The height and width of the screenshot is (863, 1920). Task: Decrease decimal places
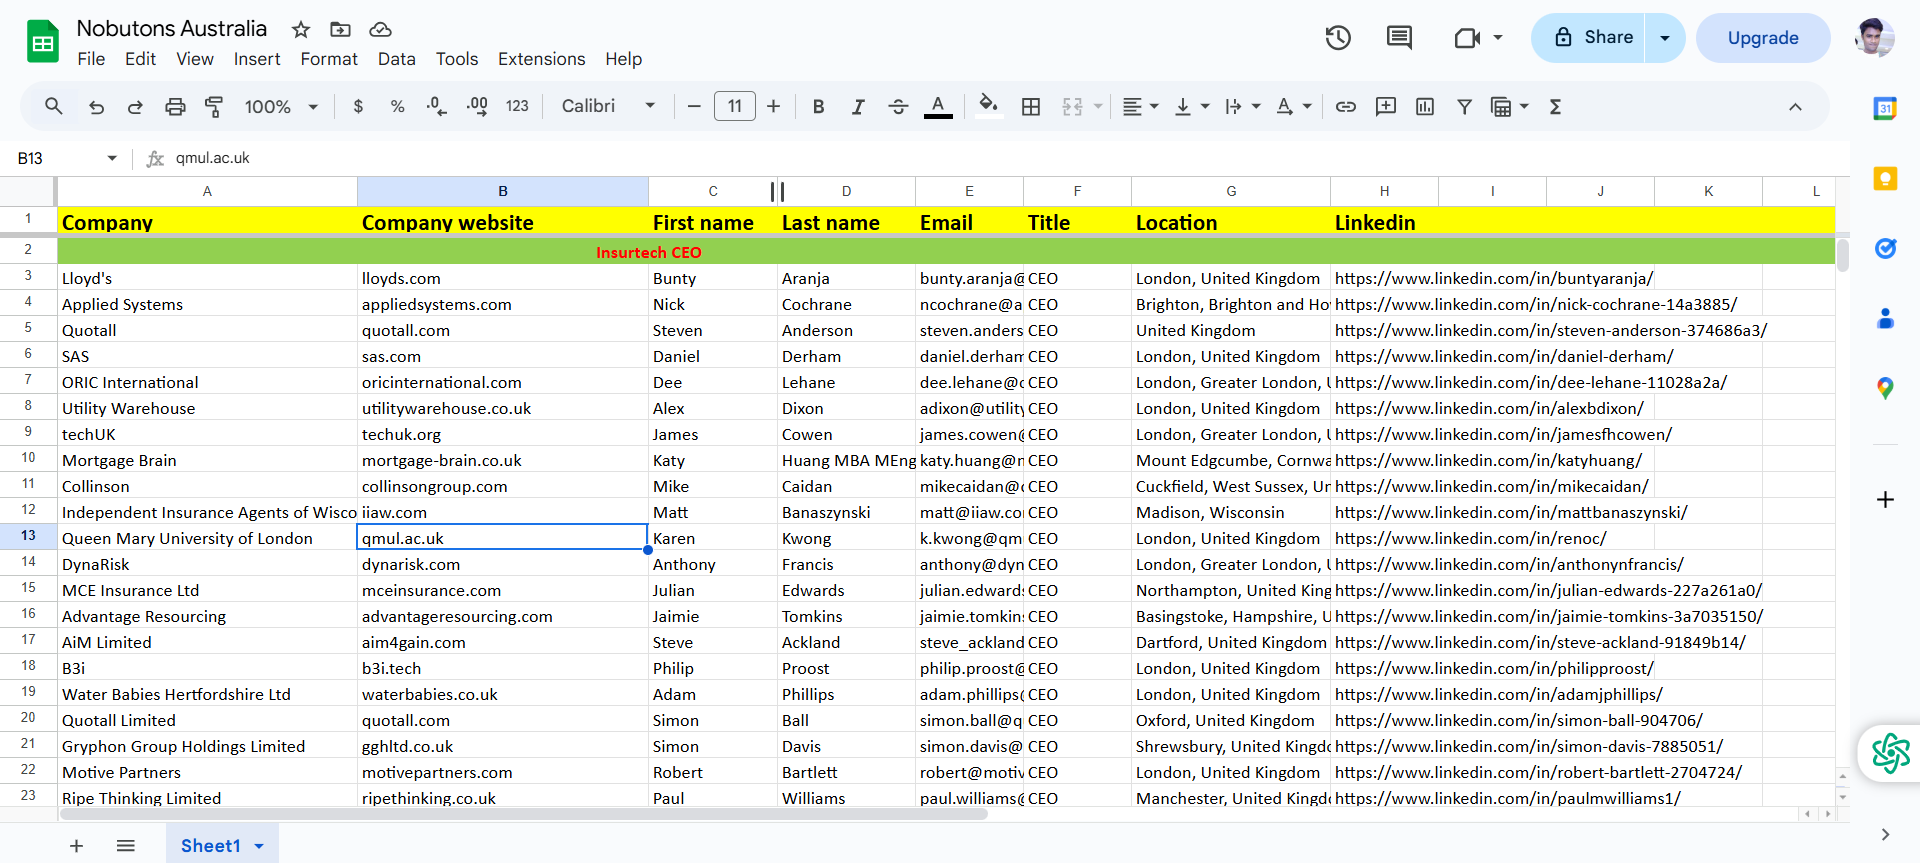[437, 107]
